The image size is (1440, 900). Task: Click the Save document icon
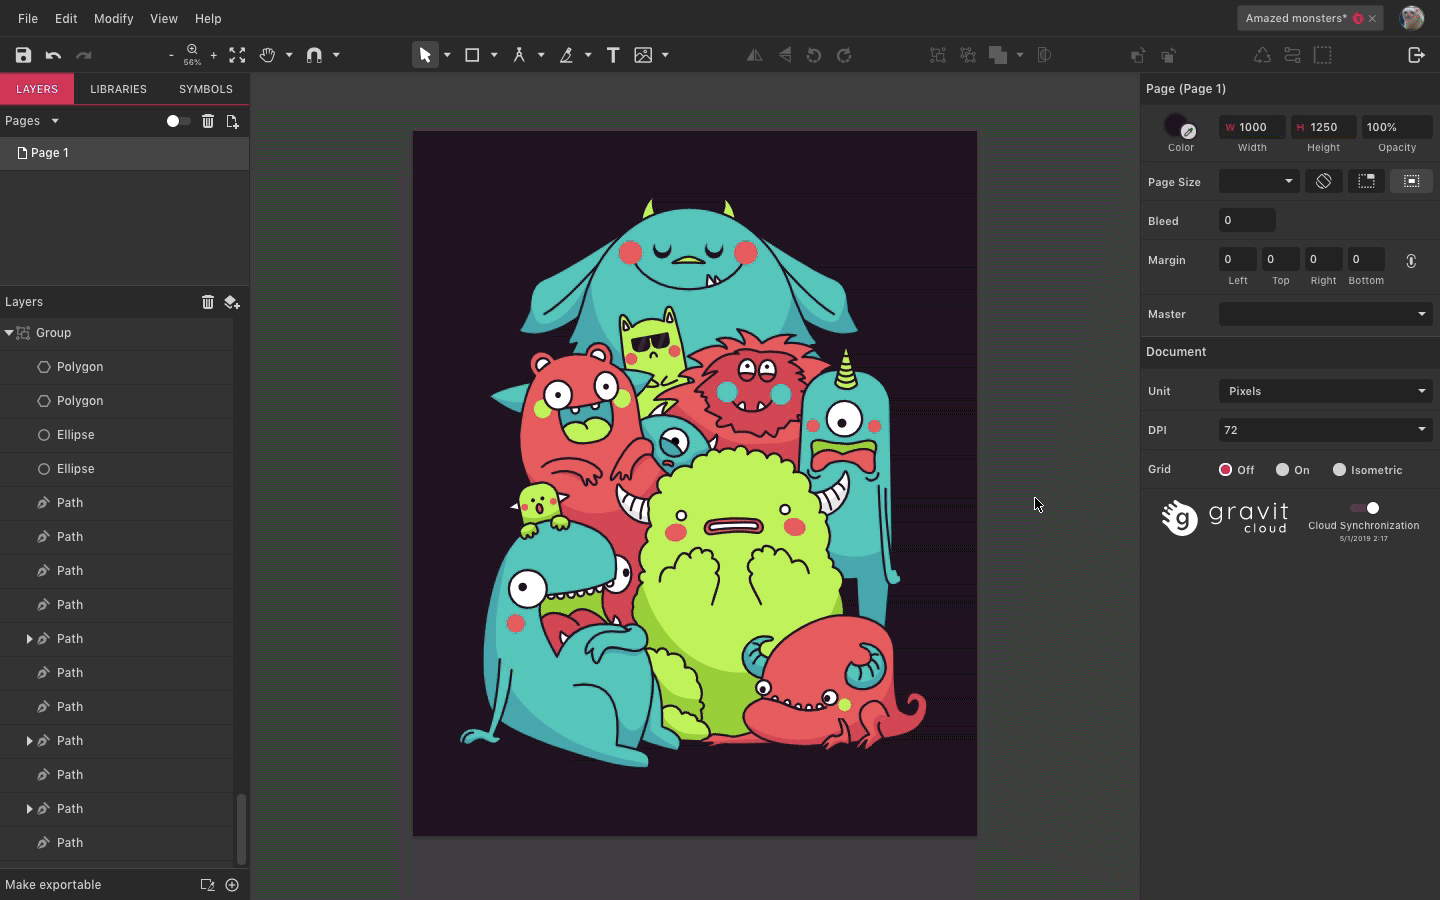click(23, 55)
